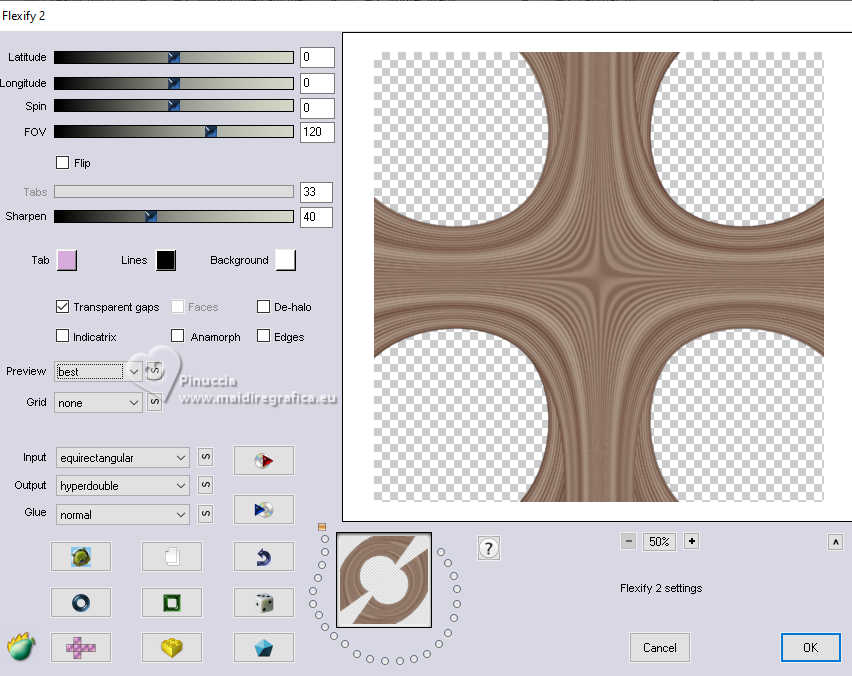Click the Spin slider track
The image size is (852, 676).
point(174,105)
